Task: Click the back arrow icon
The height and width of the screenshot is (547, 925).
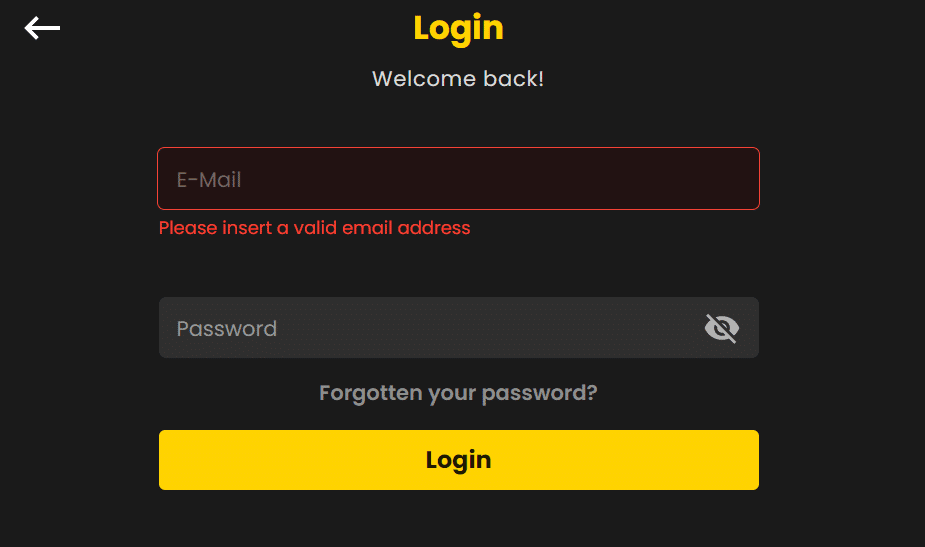Action: pos(42,28)
